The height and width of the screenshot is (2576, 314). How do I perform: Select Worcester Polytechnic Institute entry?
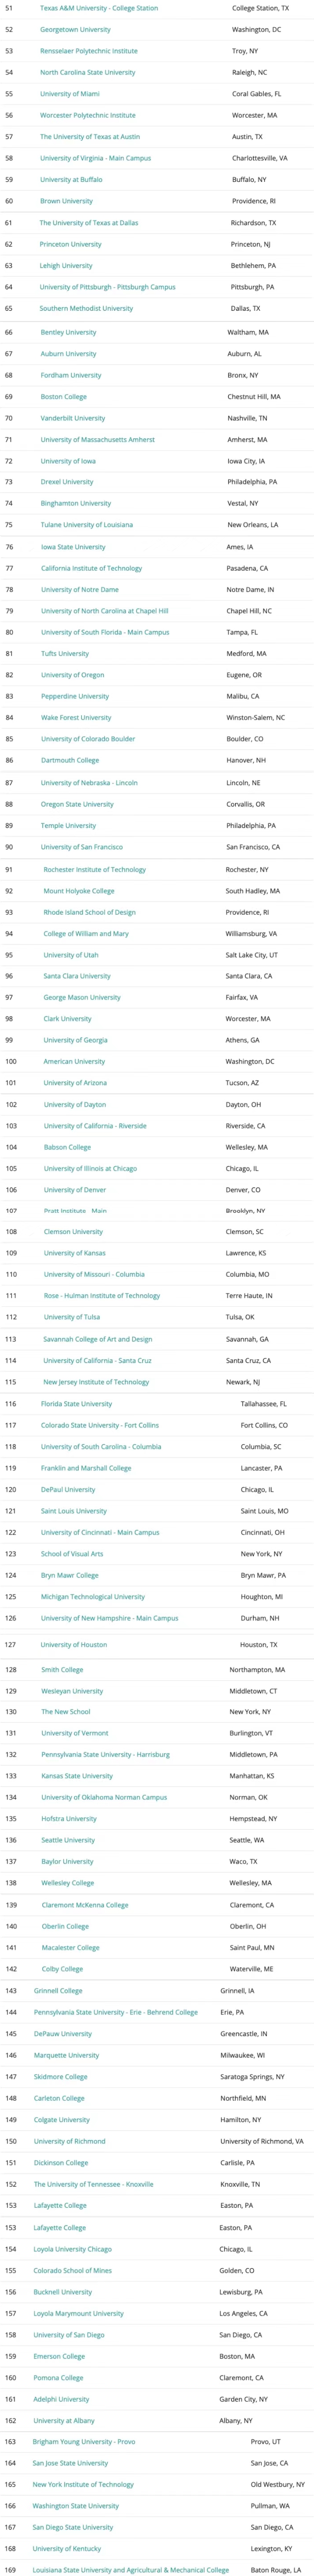(x=88, y=115)
